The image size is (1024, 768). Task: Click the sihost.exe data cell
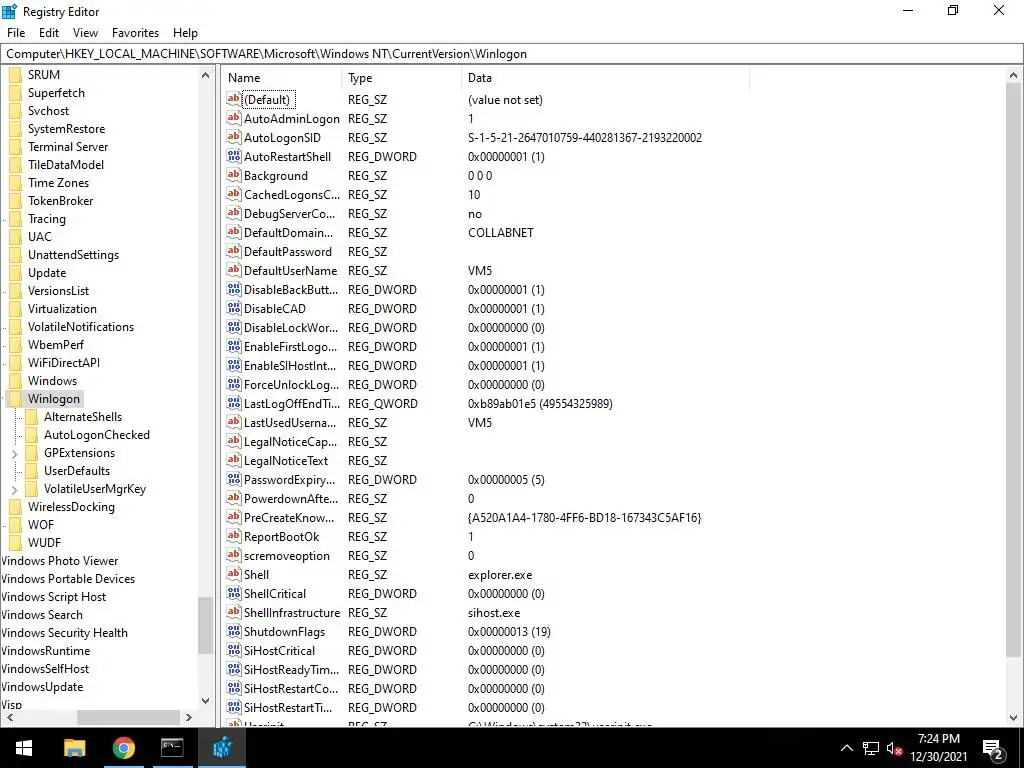click(494, 613)
